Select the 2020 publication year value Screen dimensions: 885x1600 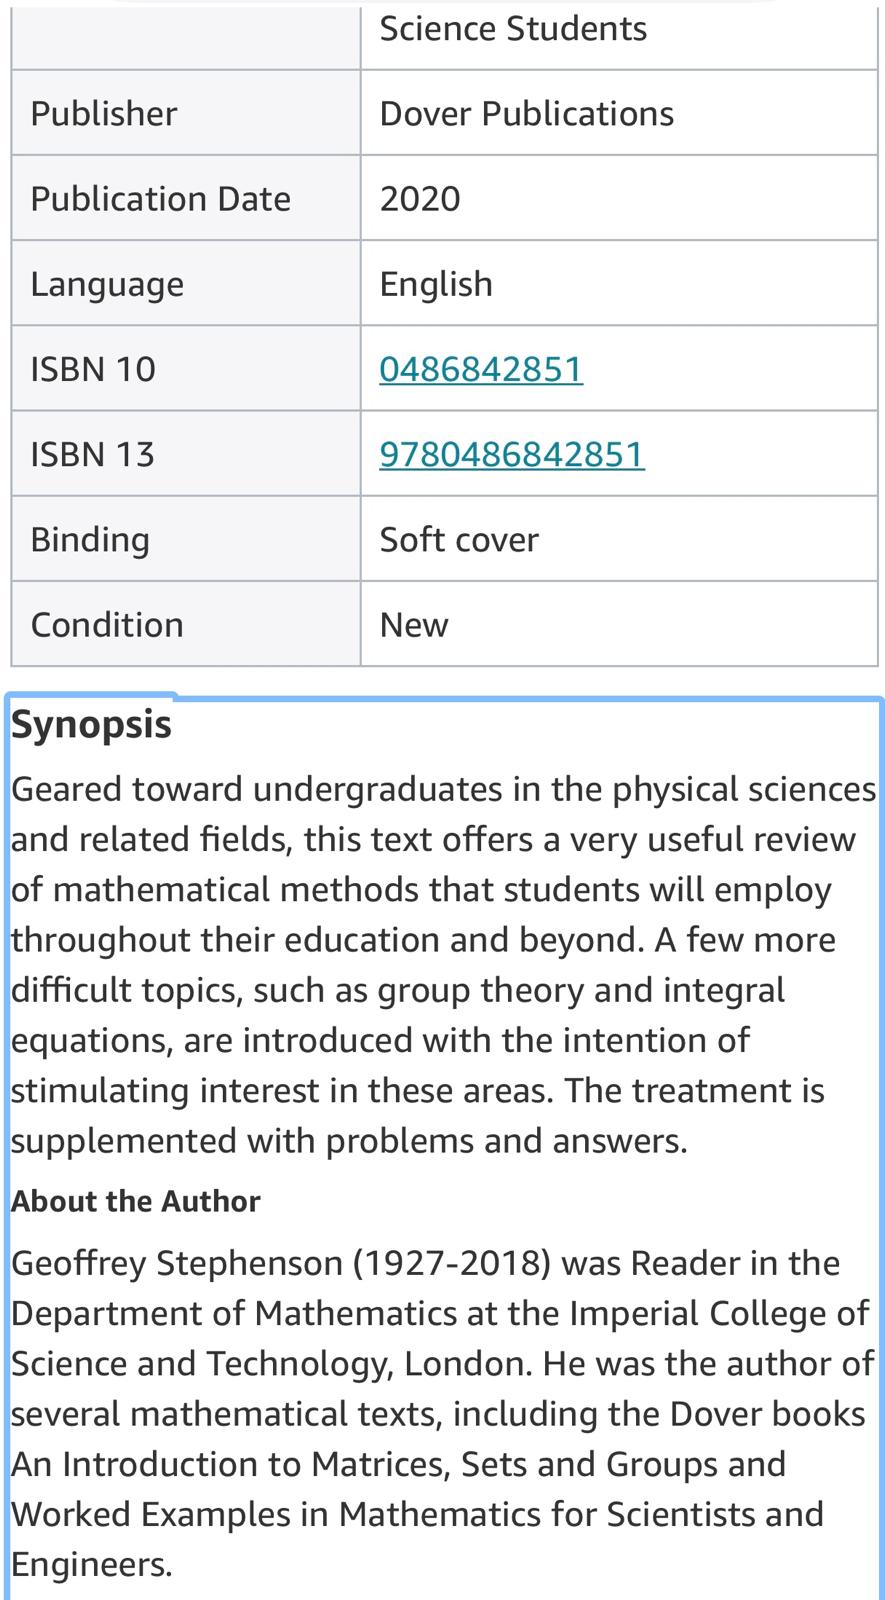tap(420, 199)
